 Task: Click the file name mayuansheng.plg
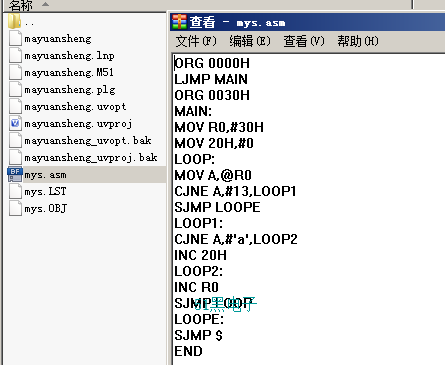pyautogui.click(x=70, y=90)
